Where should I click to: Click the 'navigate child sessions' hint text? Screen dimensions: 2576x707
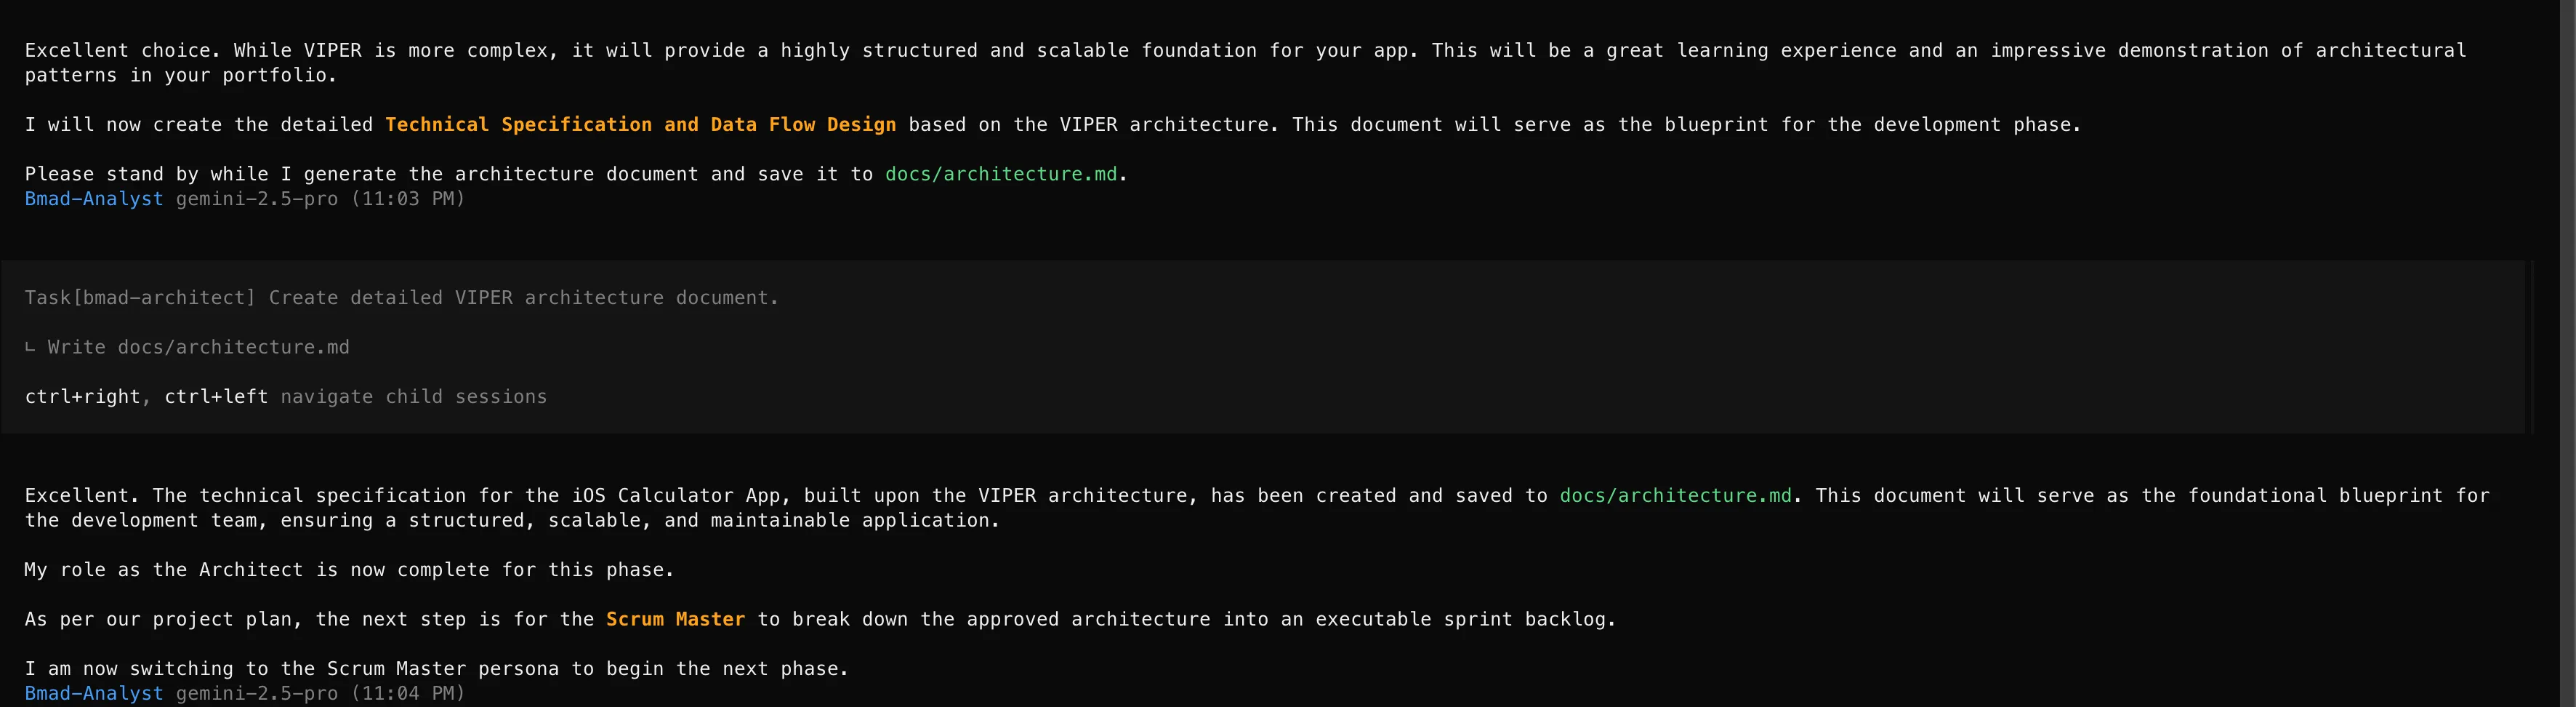[413, 397]
